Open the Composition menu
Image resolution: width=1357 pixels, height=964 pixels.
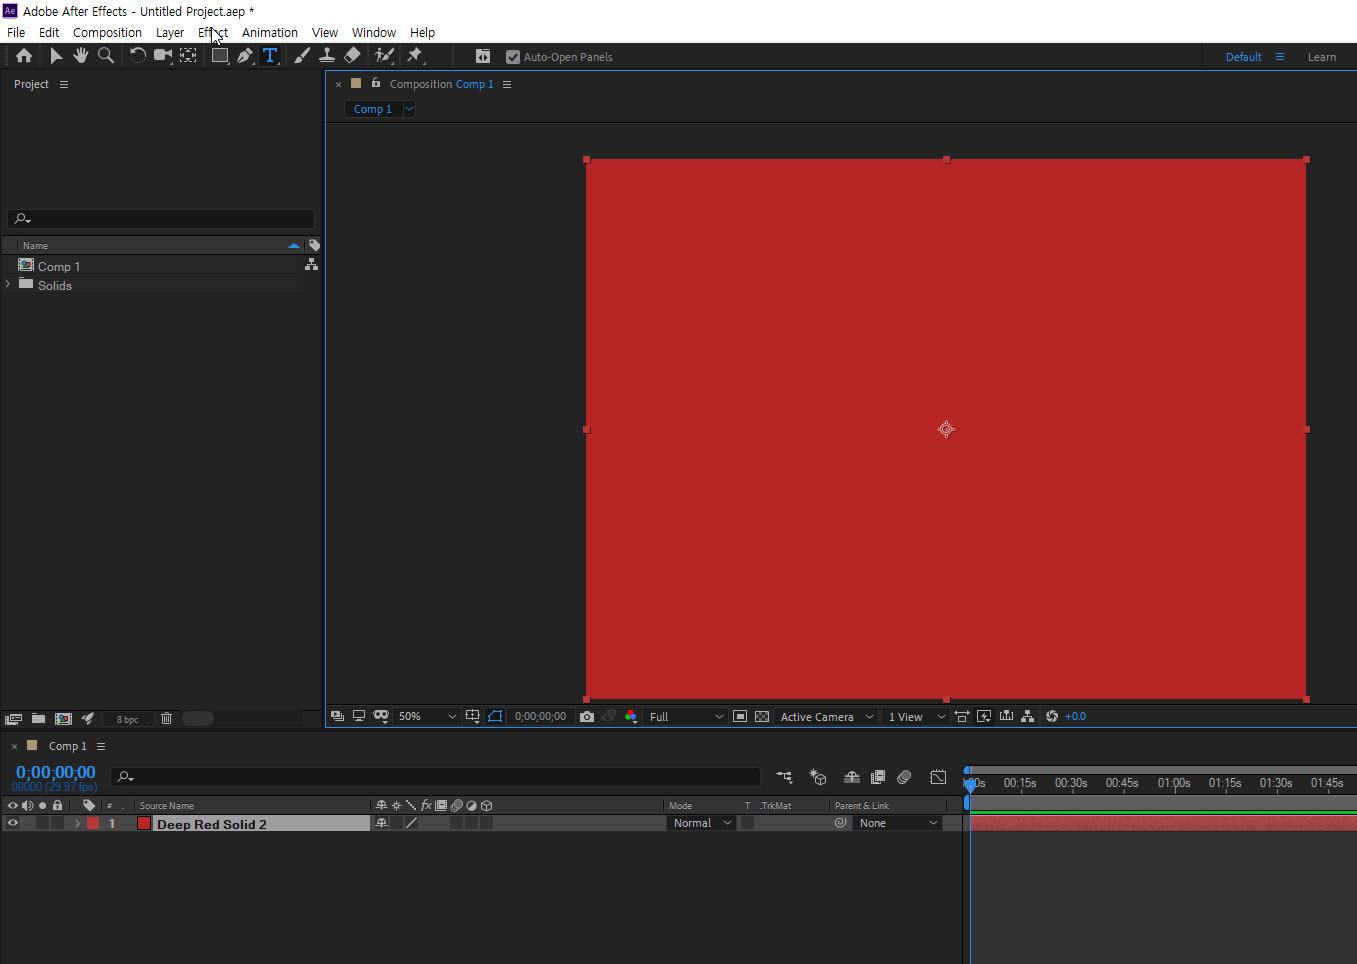click(x=107, y=32)
